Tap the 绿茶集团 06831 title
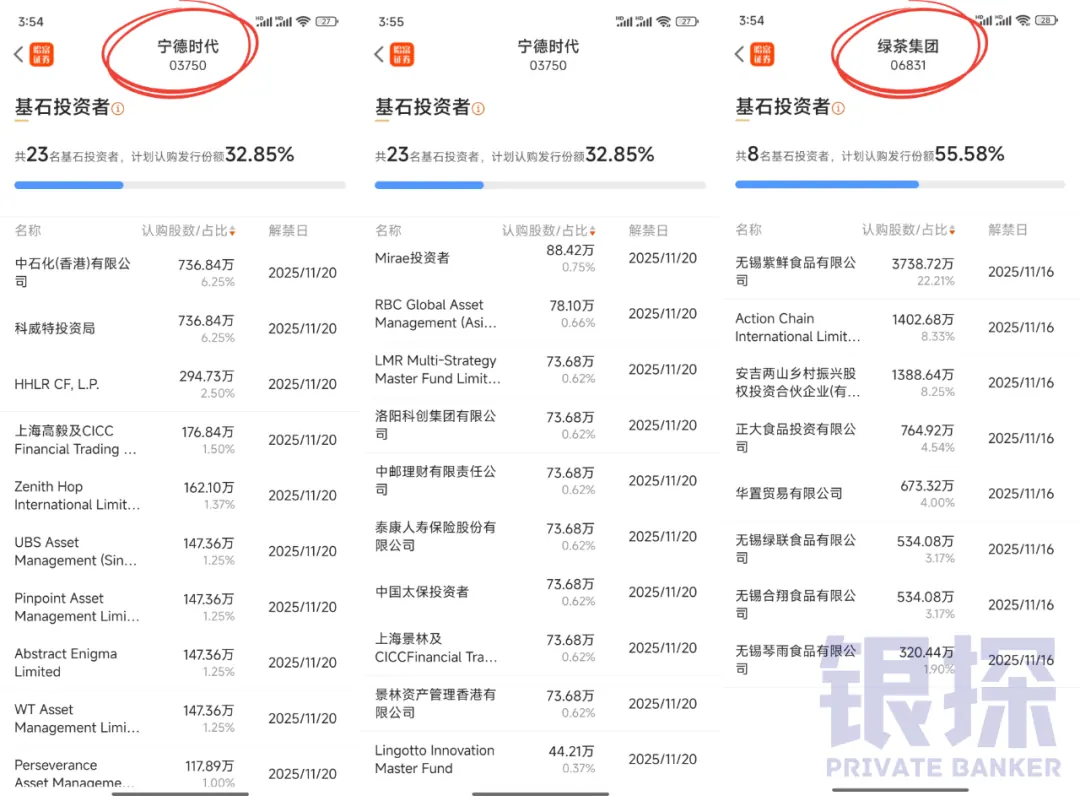1080x801 pixels. pyautogui.click(x=908, y=55)
